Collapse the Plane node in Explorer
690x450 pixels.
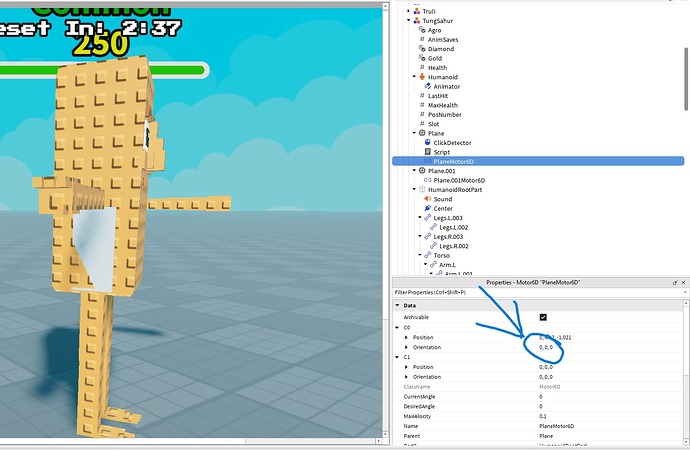coord(414,133)
